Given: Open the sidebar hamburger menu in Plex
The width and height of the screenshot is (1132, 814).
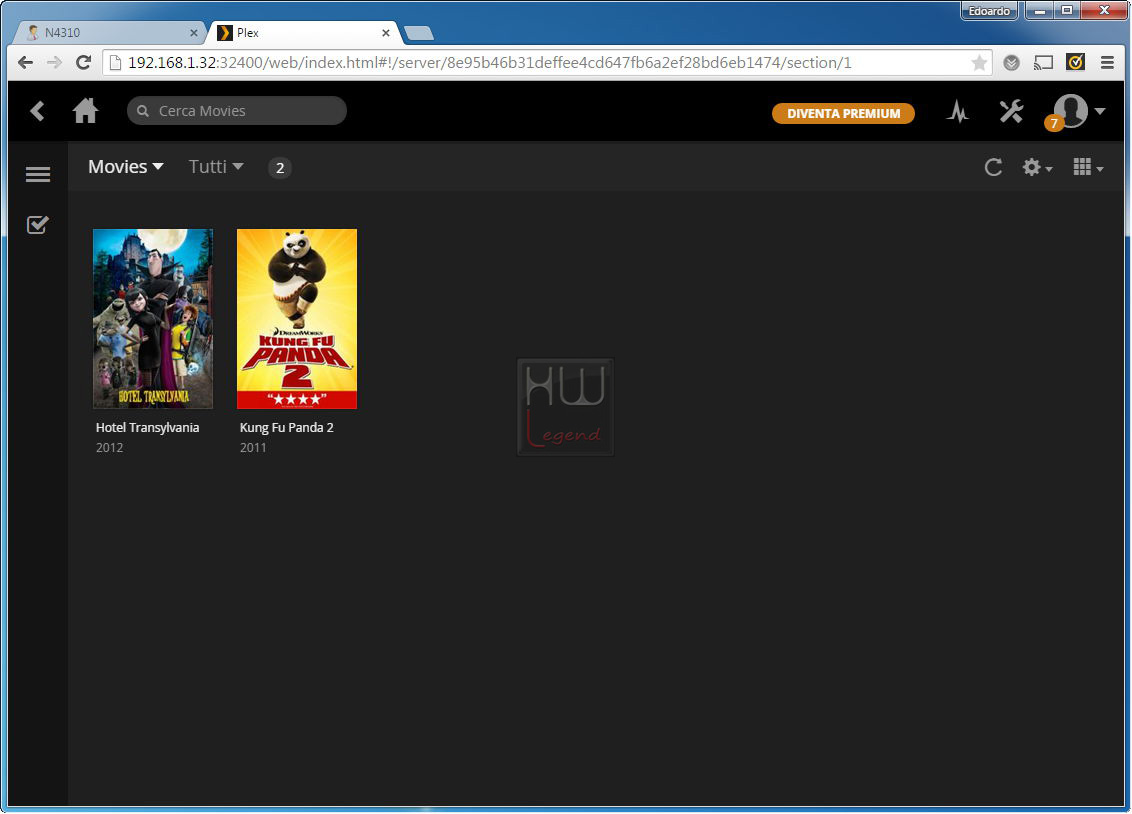Looking at the screenshot, I should (x=38, y=174).
